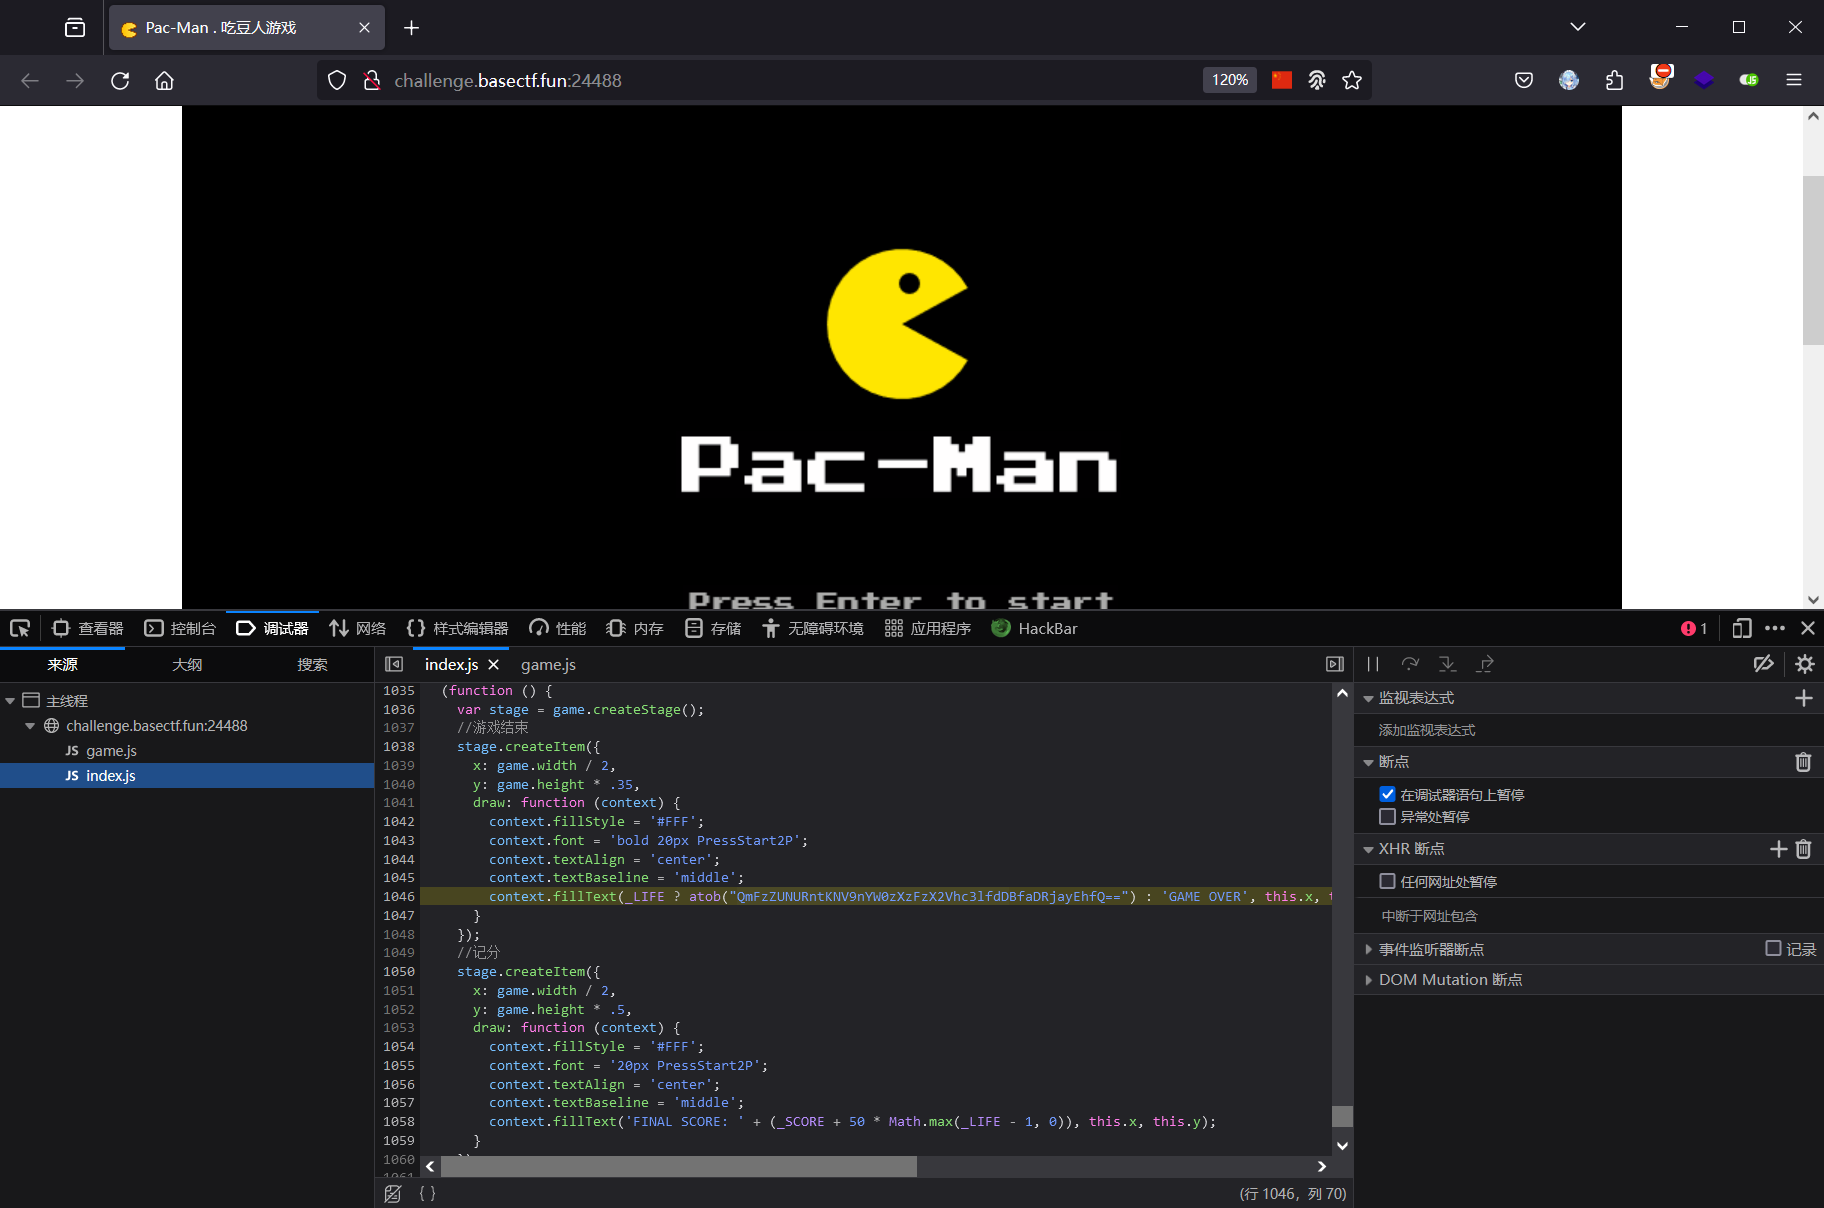The height and width of the screenshot is (1208, 1824).
Task: Switch to the game.js editor tab
Action: [x=548, y=664]
